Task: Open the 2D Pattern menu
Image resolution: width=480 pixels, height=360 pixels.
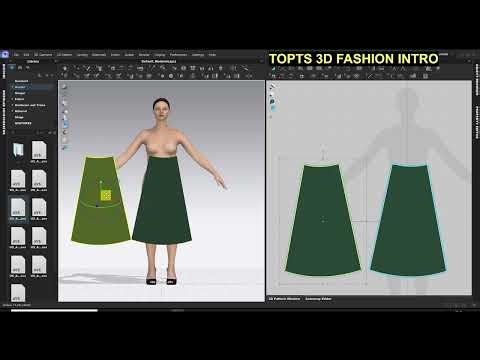Action: [x=64, y=55]
